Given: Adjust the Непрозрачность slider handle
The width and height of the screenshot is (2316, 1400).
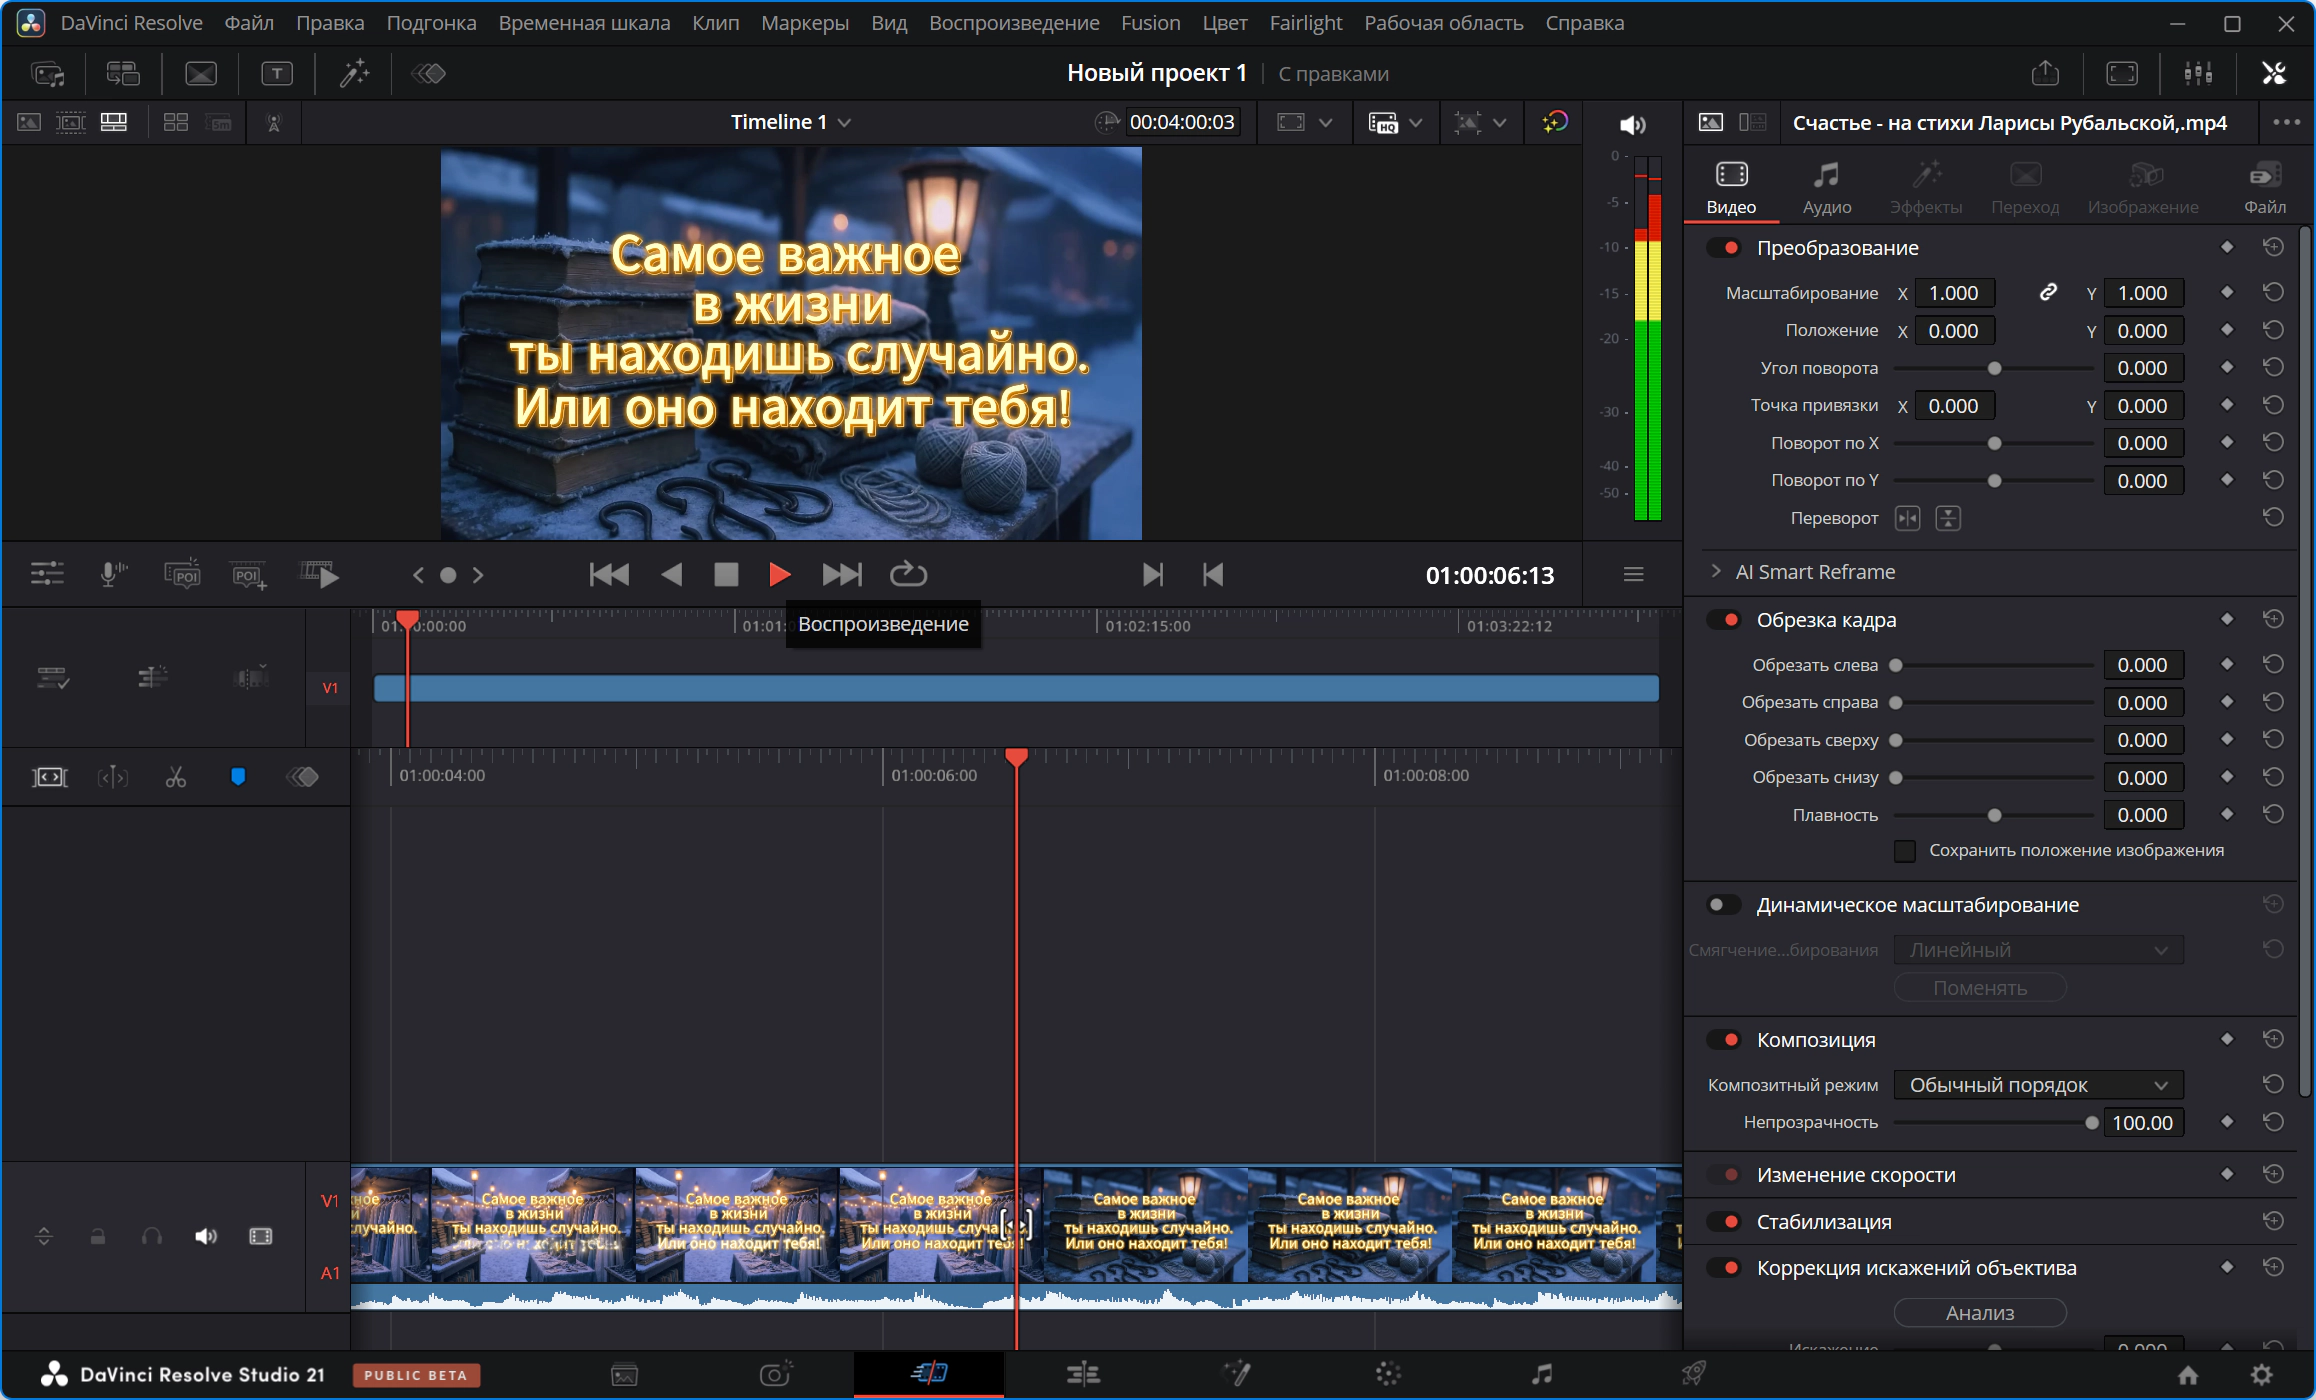Looking at the screenshot, I should 2091,1123.
